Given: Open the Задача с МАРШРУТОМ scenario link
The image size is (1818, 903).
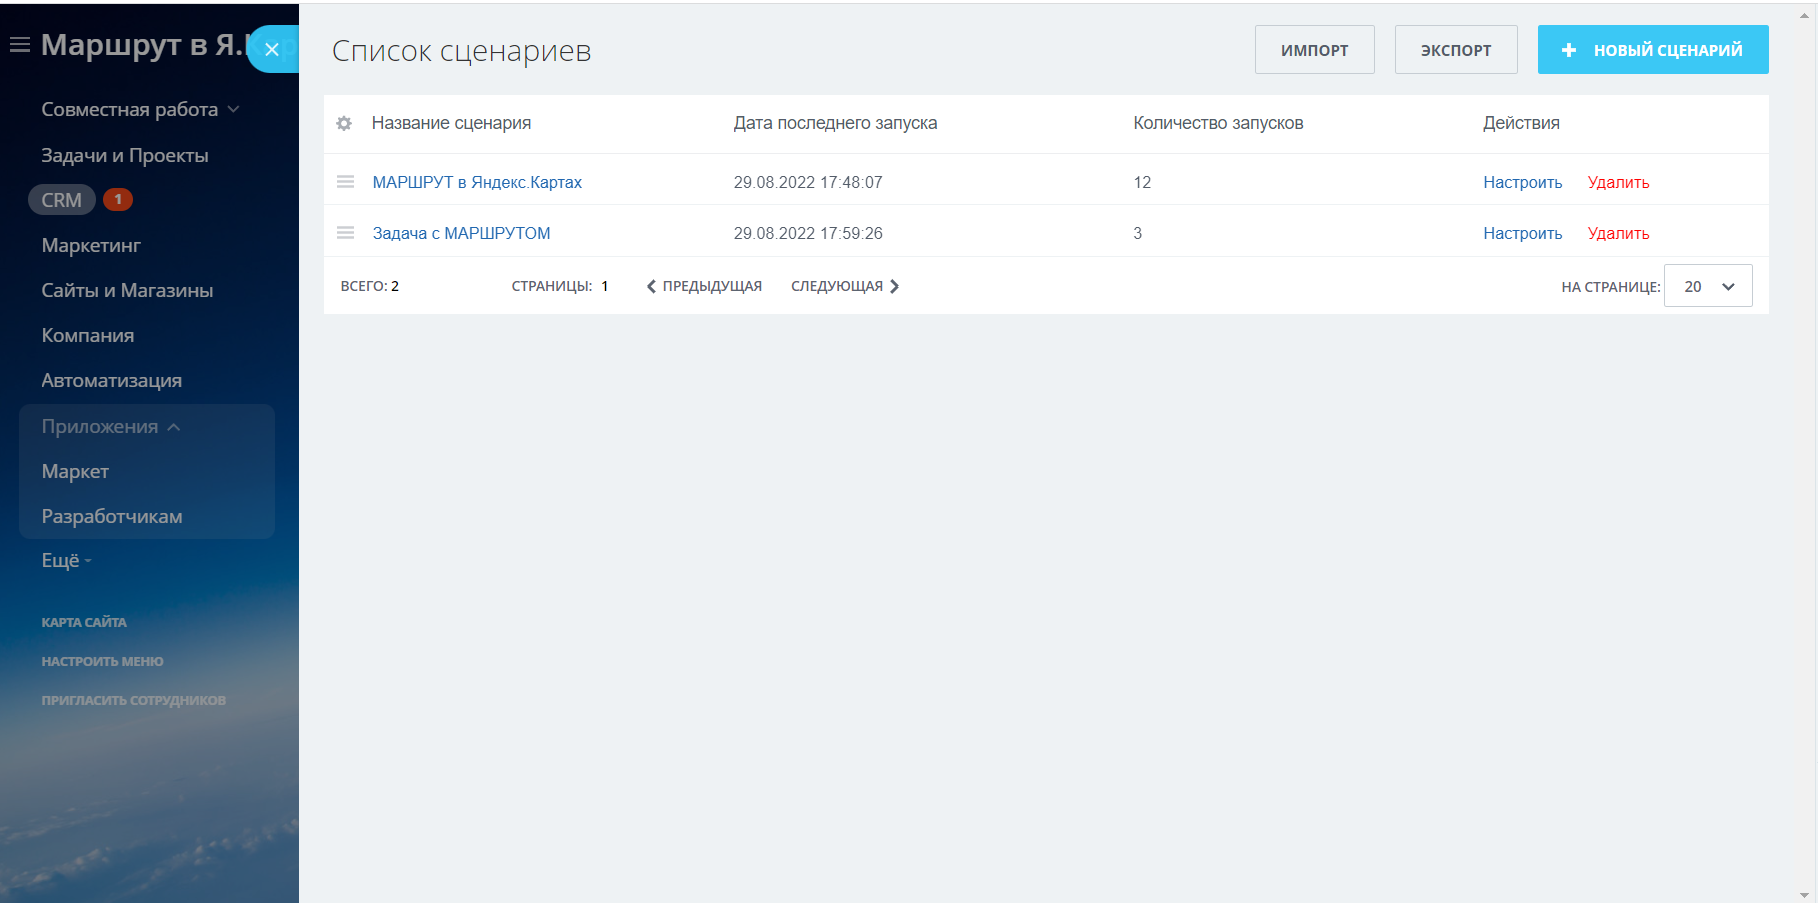Looking at the screenshot, I should (461, 233).
